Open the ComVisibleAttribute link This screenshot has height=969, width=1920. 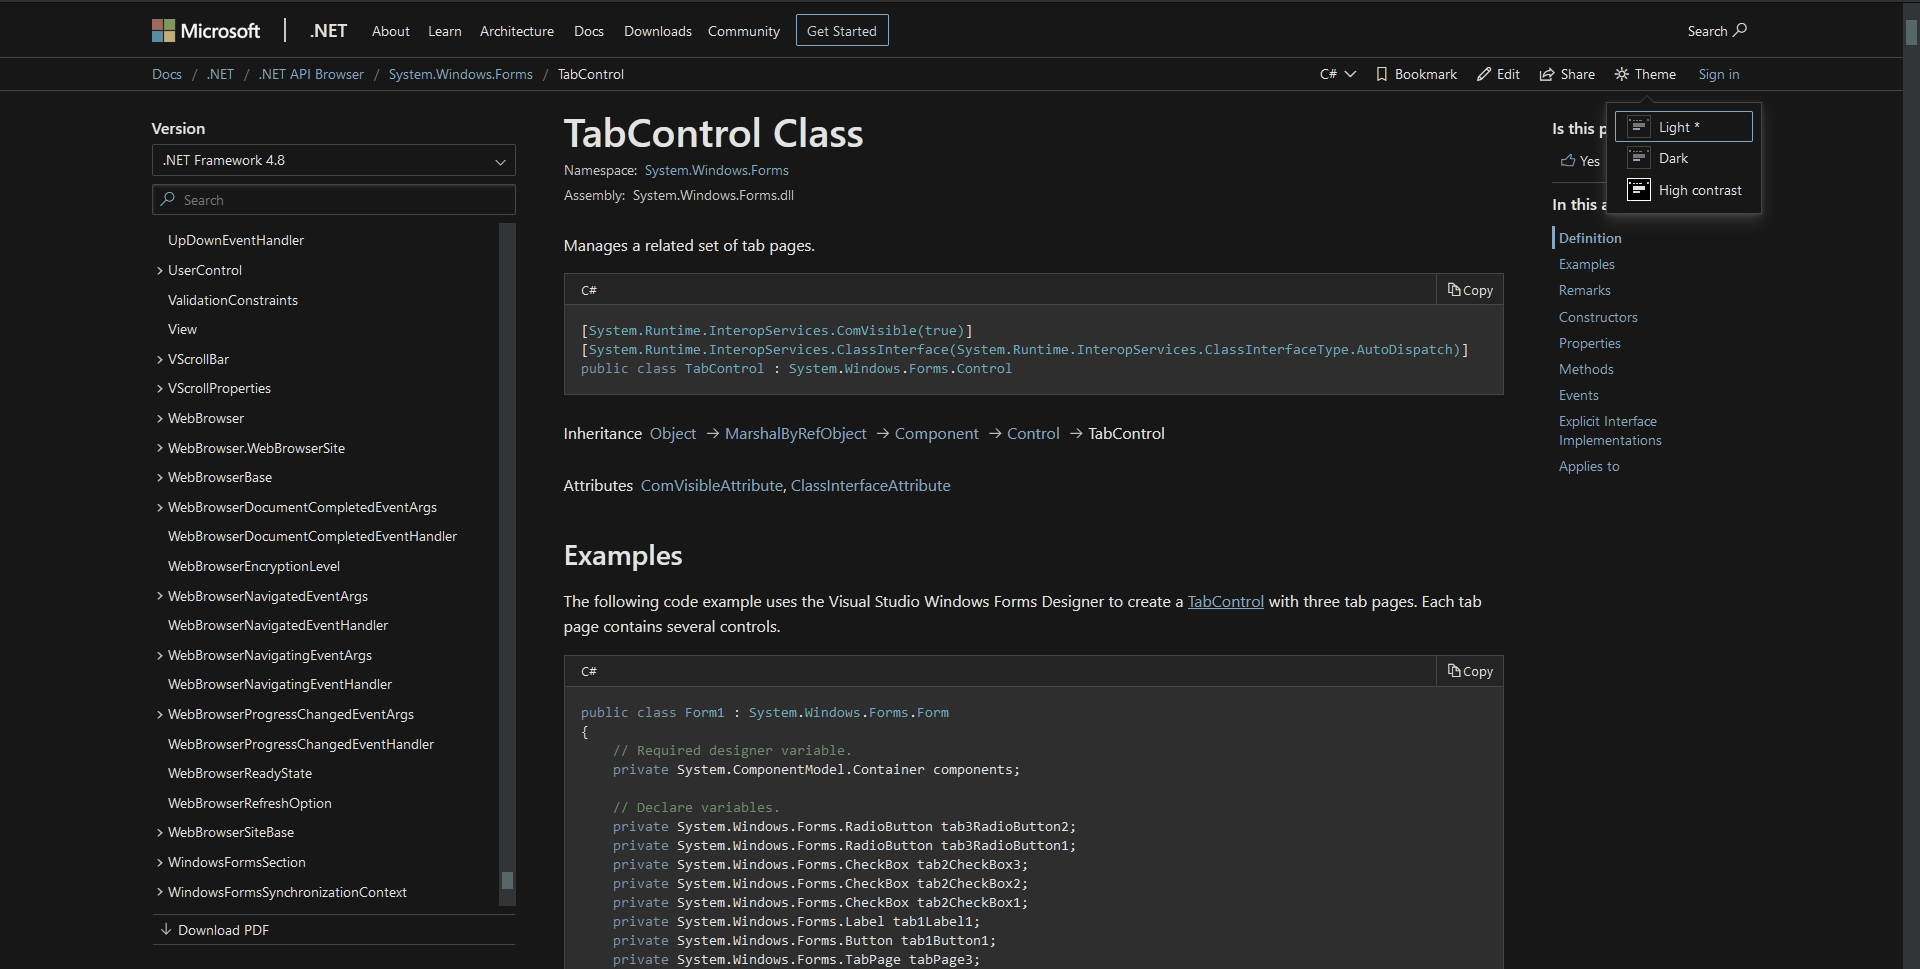[712, 485]
